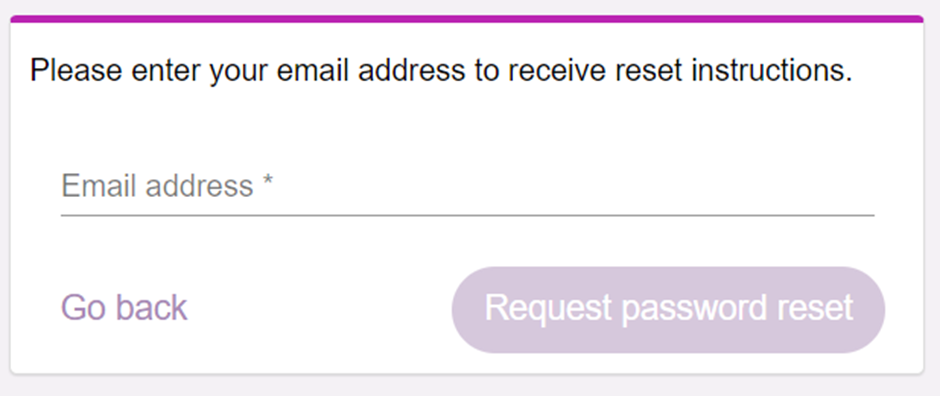Click the underline of the email field
Viewport: 940px width, 396px height.
tap(468, 214)
